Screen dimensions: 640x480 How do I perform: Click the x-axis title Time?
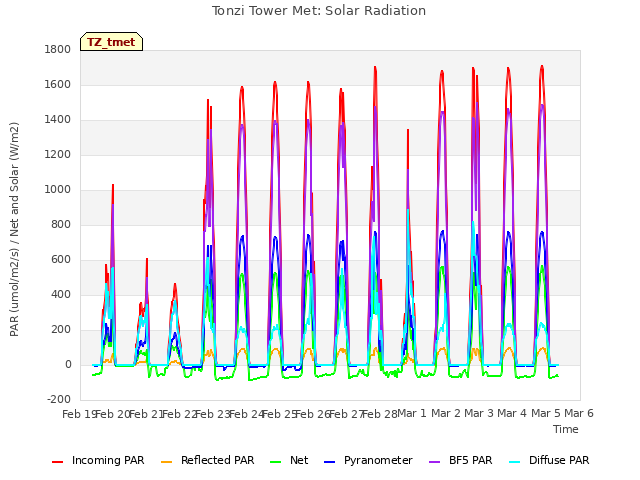pyautogui.click(x=566, y=429)
